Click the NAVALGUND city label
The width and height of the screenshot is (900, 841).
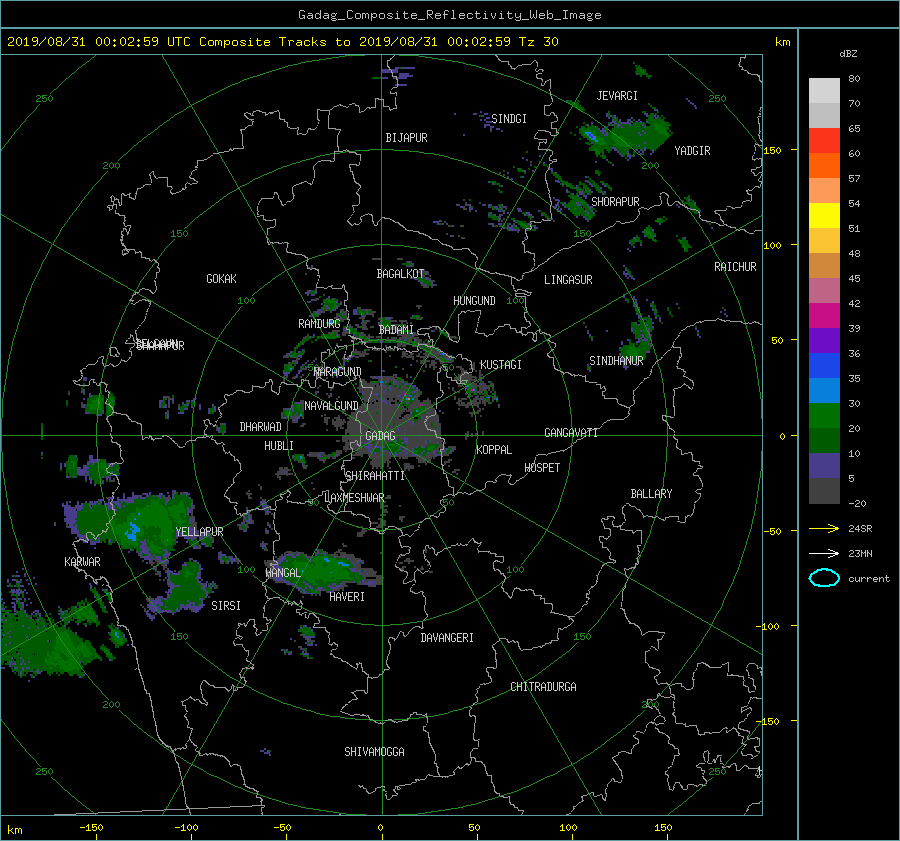pos(331,406)
